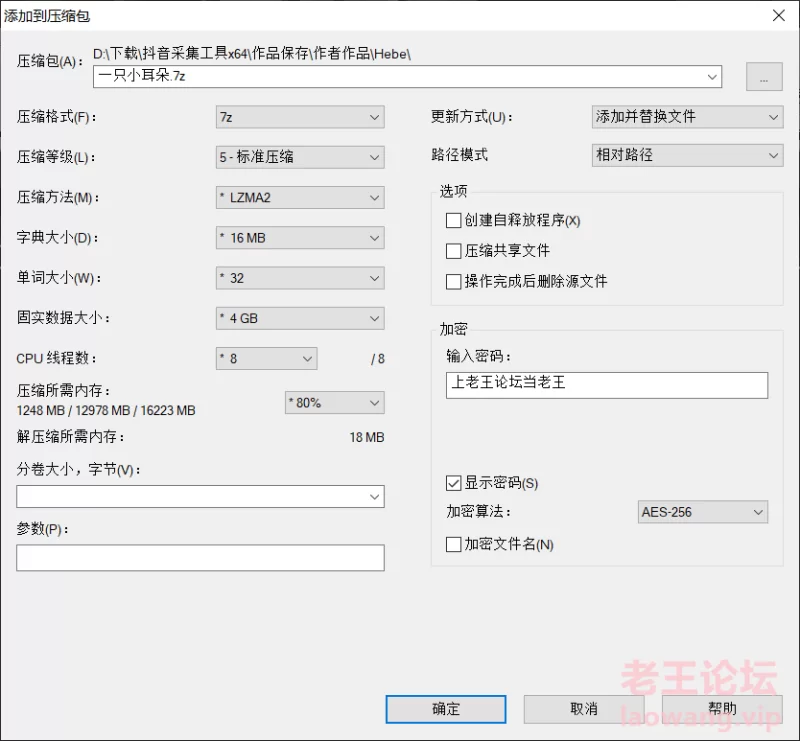This screenshot has width=800, height=741.
Task: Click the 压缩所需内存 label
Action: click(x=63, y=391)
